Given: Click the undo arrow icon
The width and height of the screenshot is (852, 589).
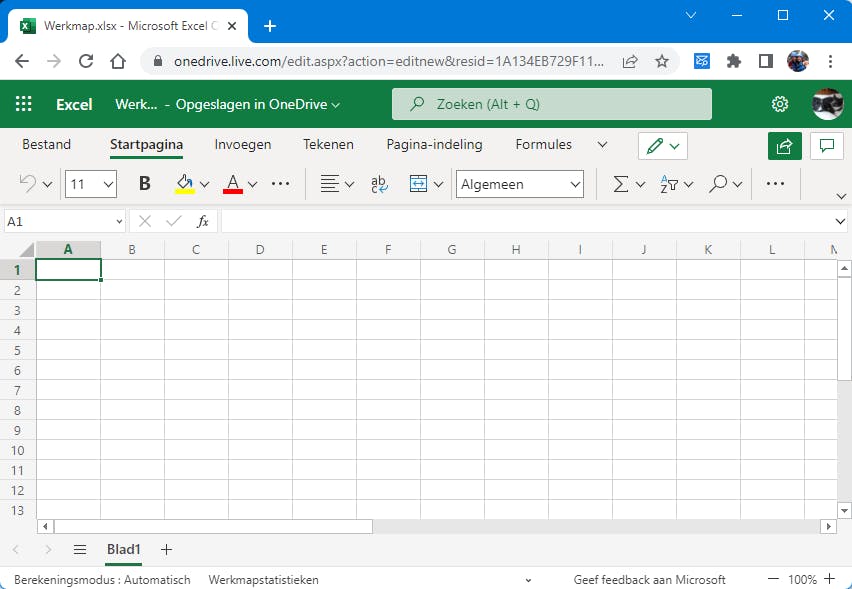Looking at the screenshot, I should [x=28, y=183].
